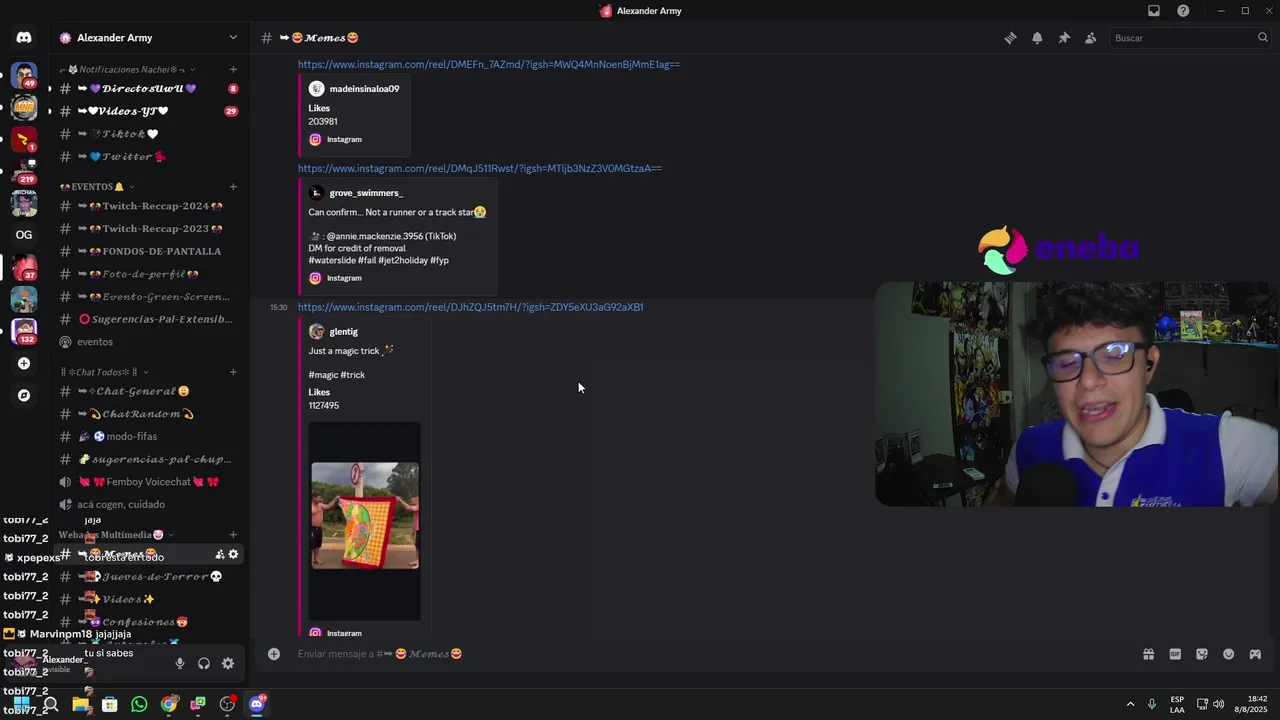Collapse Webadas Multimedia category

[x=116, y=535]
